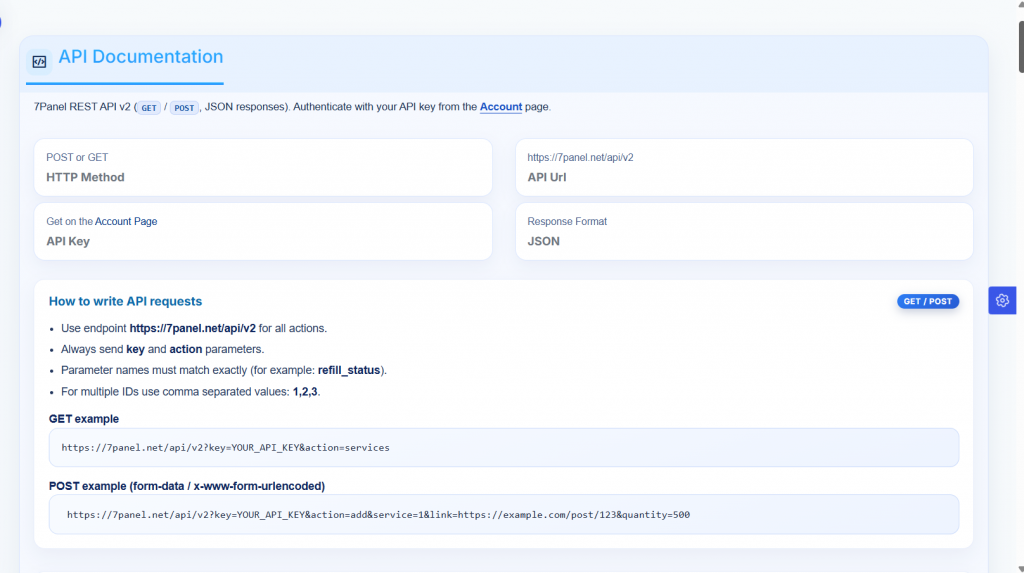Click the Response Format JSON card
The height and width of the screenshot is (573, 1024).
[x=744, y=231]
